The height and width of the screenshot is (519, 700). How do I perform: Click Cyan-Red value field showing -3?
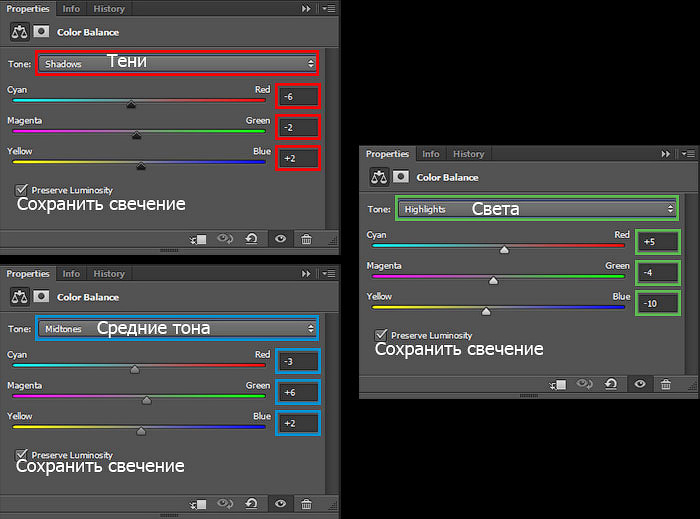(x=298, y=361)
